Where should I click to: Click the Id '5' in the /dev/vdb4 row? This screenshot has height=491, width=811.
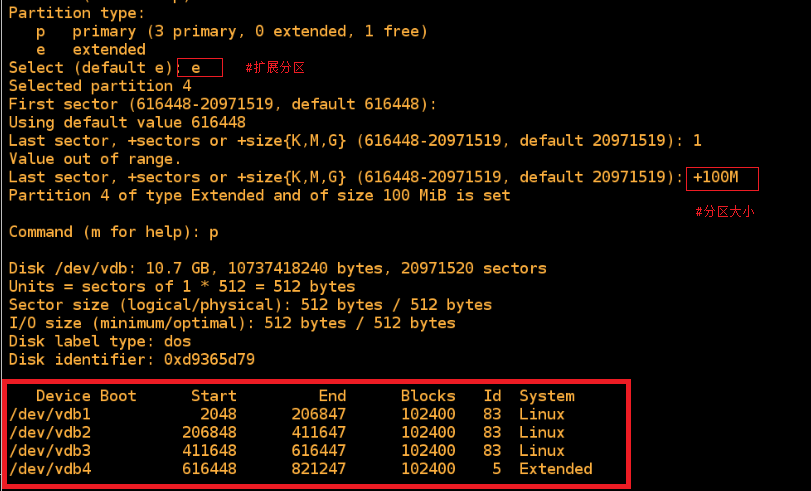coord(497,469)
